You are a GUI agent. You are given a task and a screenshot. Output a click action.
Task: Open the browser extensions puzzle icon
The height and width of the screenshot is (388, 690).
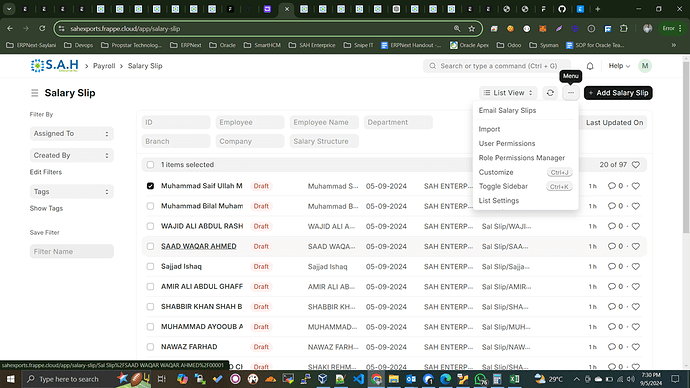pos(624,29)
